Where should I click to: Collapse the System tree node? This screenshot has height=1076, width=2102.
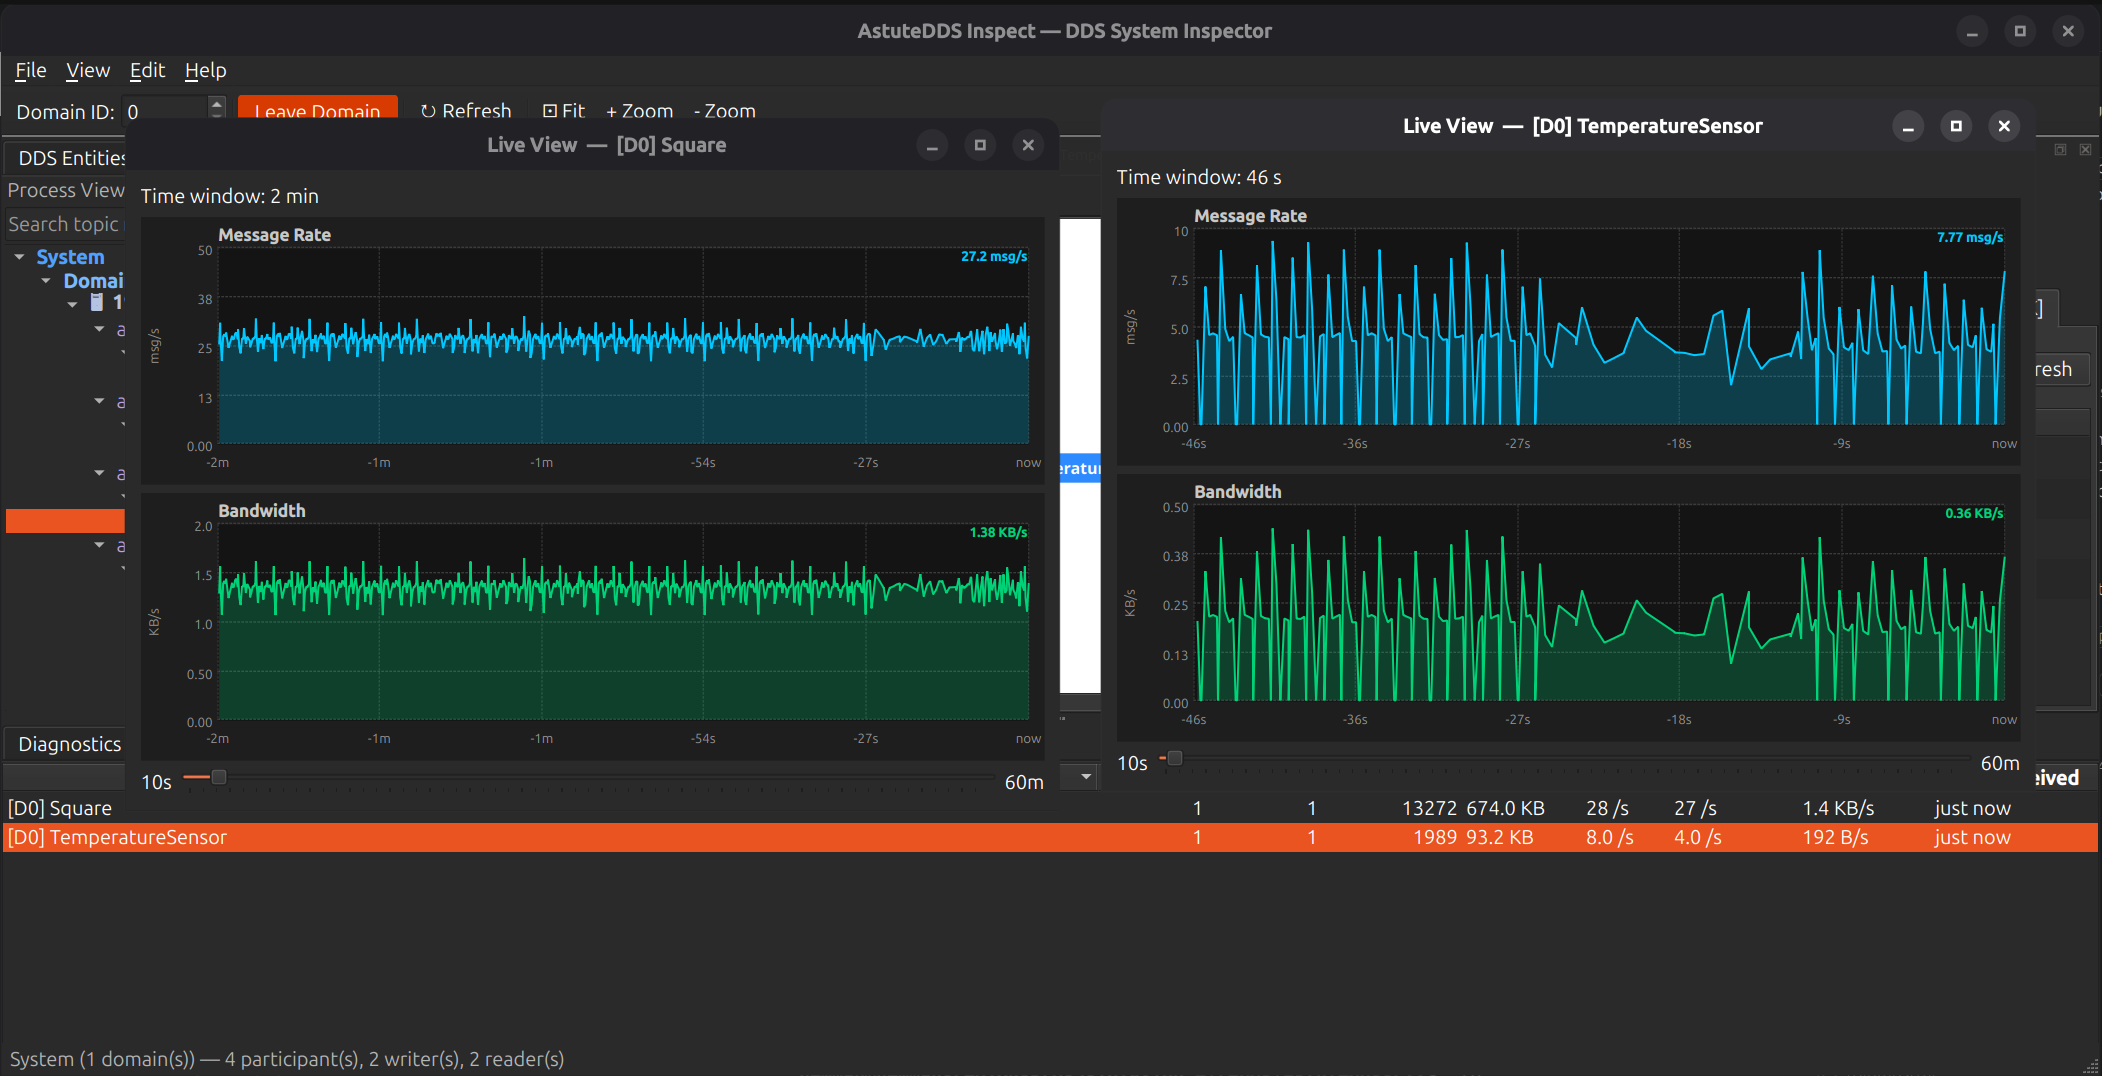tap(19, 257)
